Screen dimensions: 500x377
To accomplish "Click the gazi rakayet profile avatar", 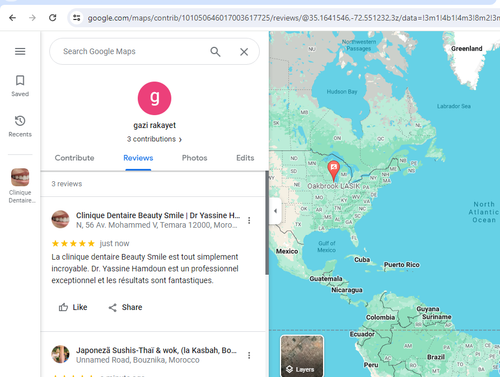I will coord(154,98).
